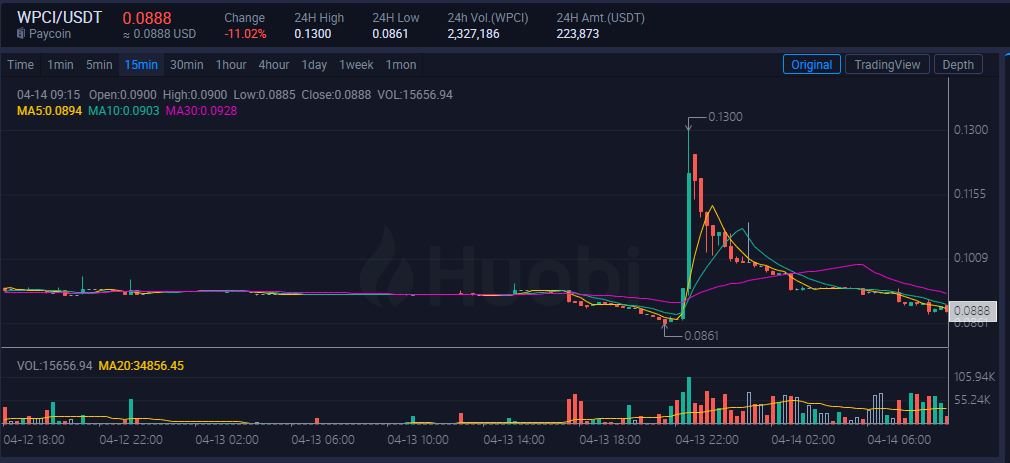Click the MA20:34856.45 volume indicator label
The height and width of the screenshot is (463, 1010).
click(x=141, y=366)
